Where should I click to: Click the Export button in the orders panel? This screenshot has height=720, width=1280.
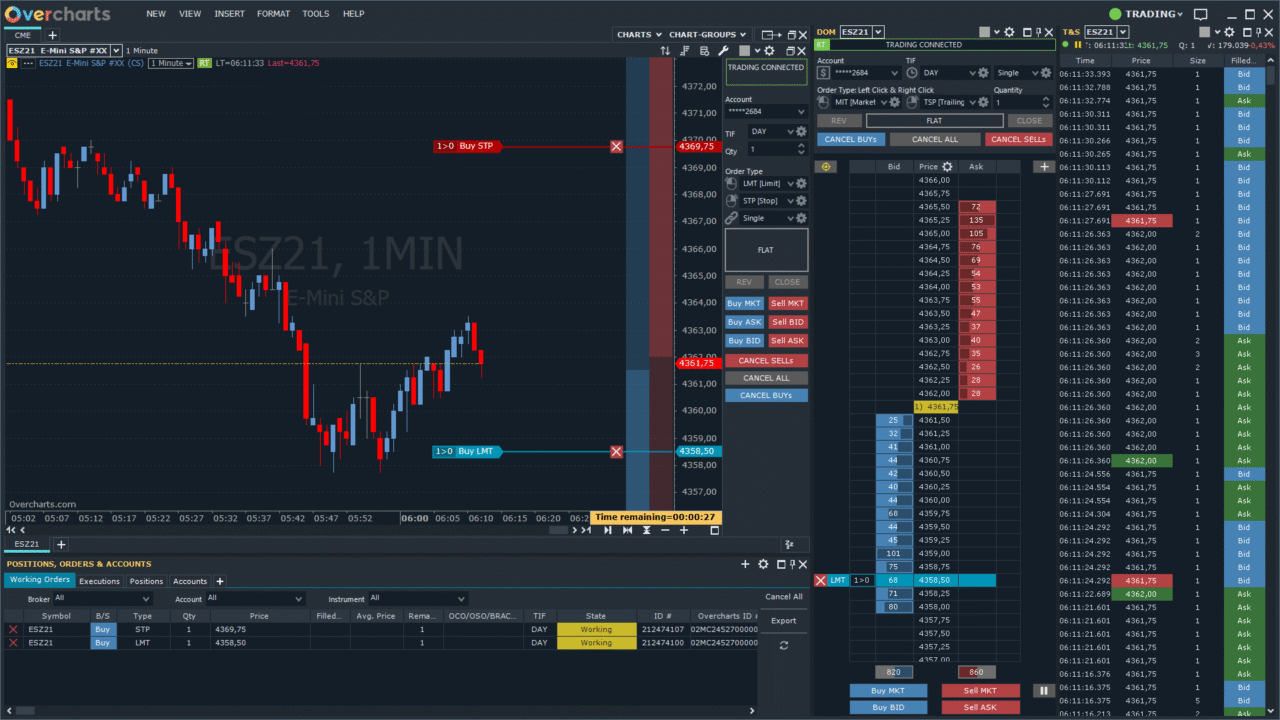coord(783,620)
